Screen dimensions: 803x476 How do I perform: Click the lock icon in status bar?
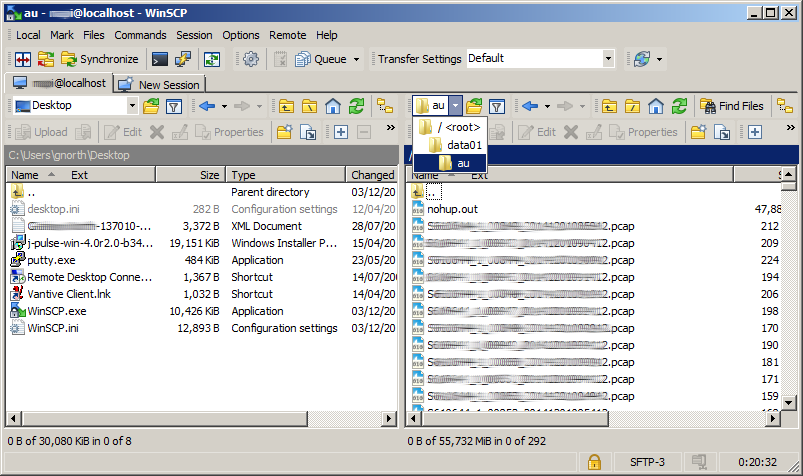594,462
